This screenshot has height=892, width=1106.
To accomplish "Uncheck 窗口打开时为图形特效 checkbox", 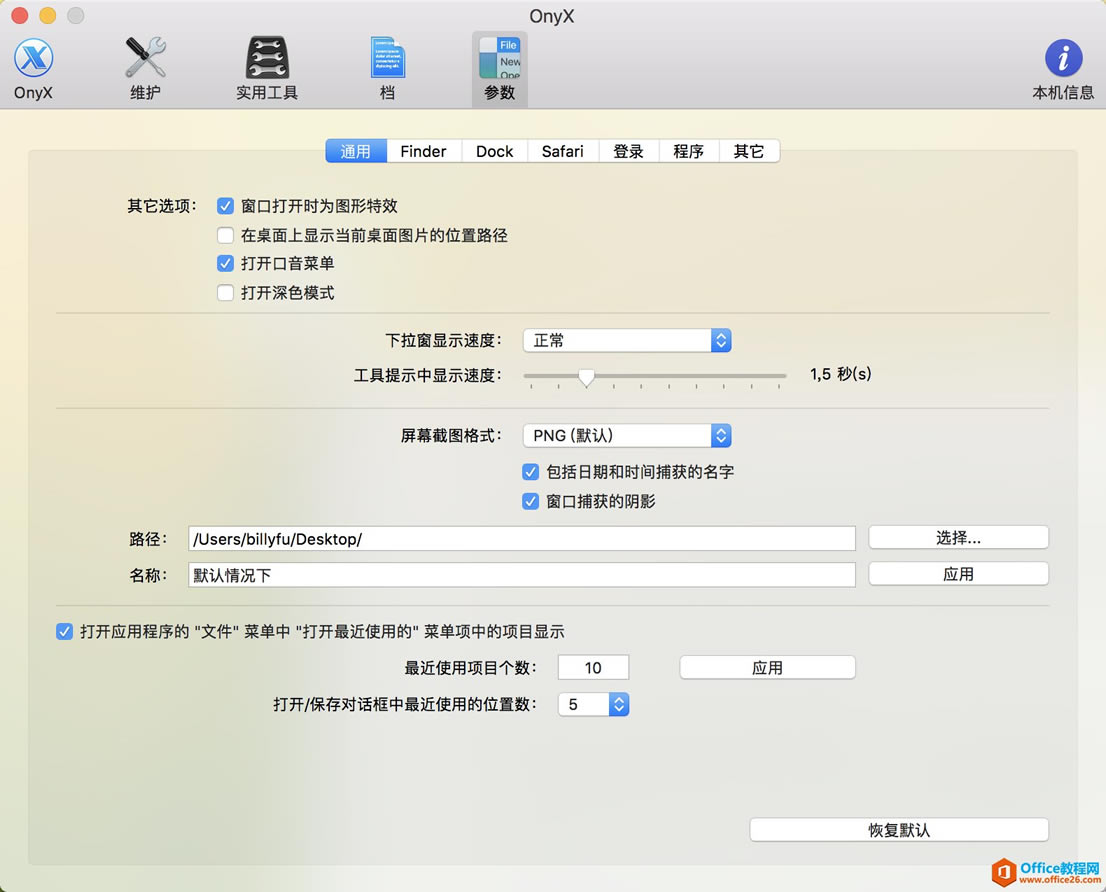I will click(225, 206).
